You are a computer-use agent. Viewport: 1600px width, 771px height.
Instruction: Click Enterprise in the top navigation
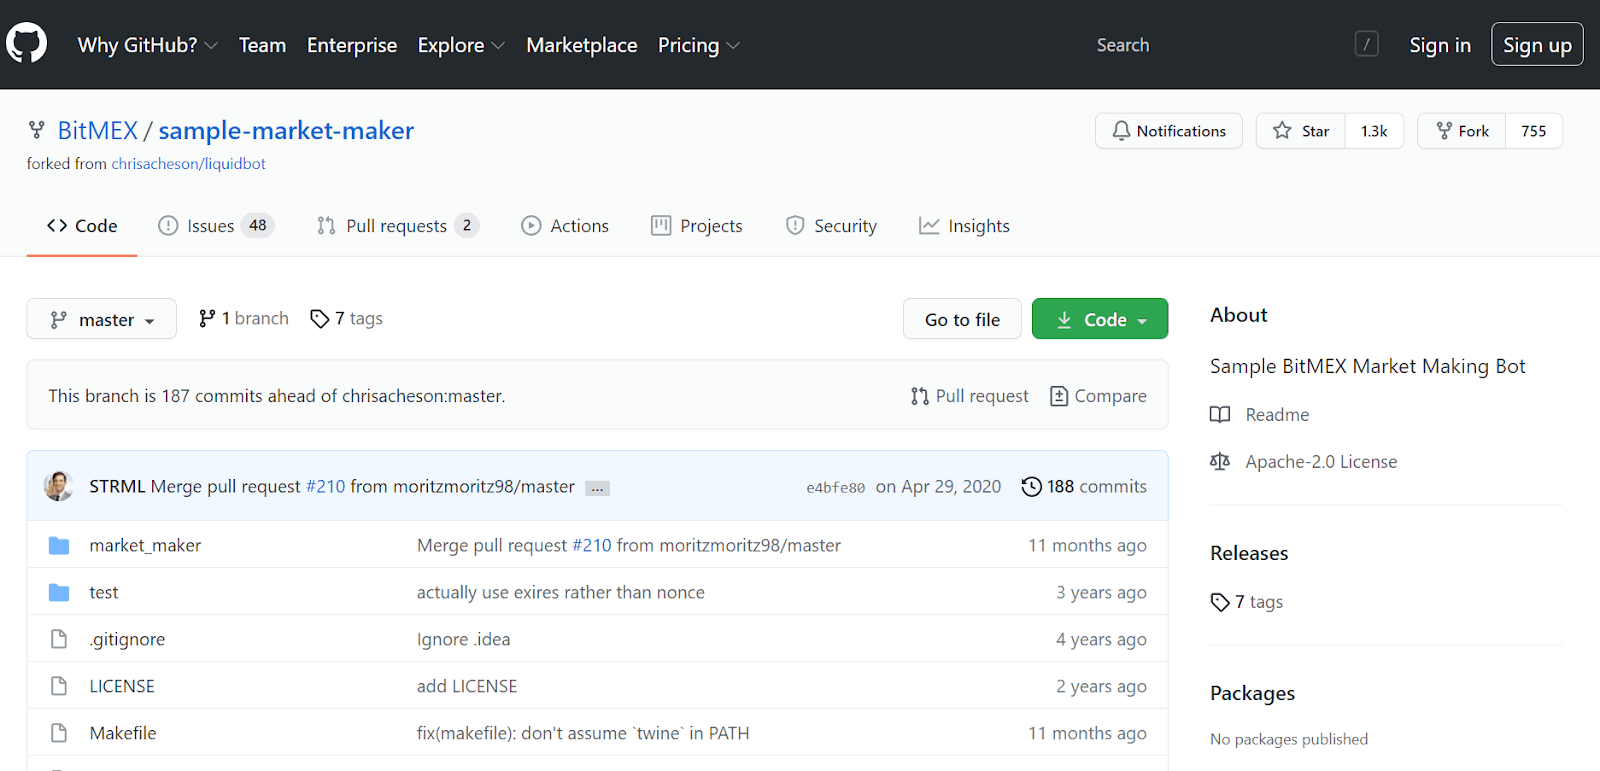point(352,45)
